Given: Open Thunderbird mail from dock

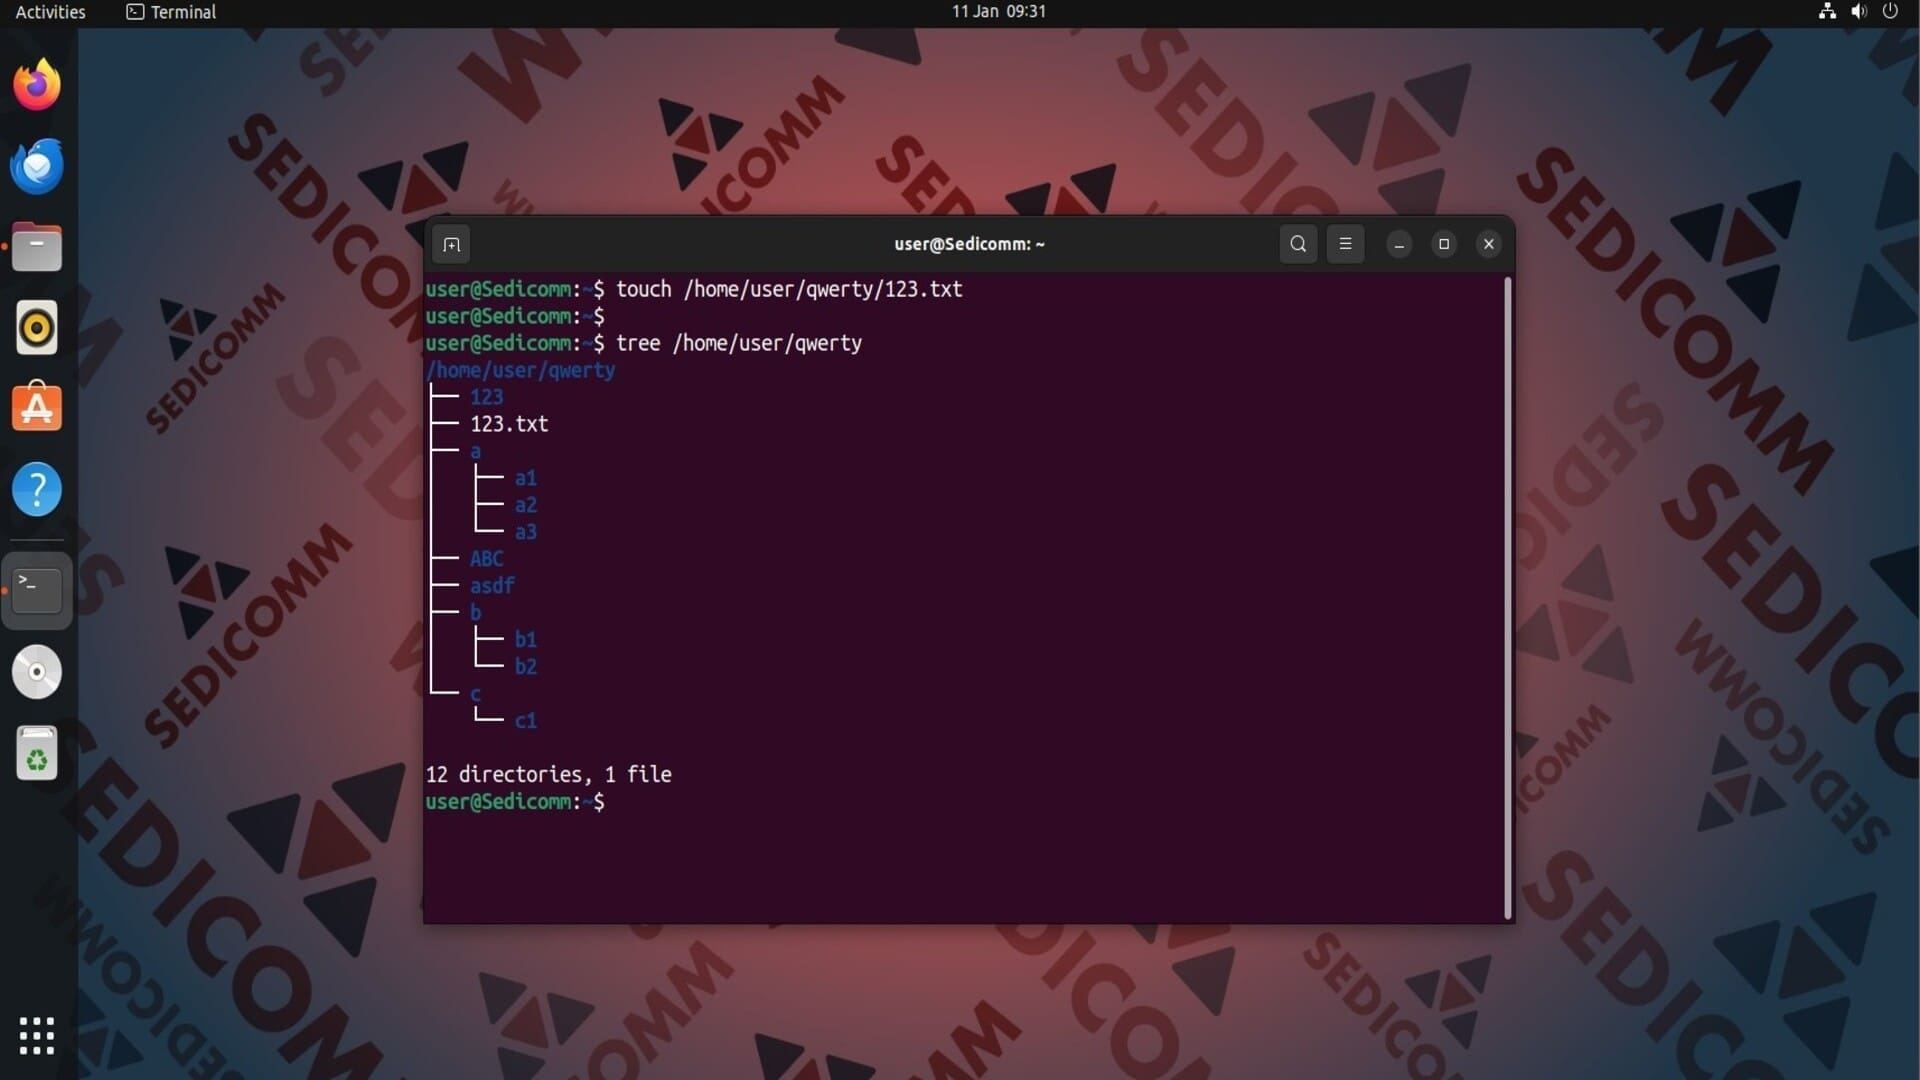Looking at the screenshot, I should pos(37,166).
